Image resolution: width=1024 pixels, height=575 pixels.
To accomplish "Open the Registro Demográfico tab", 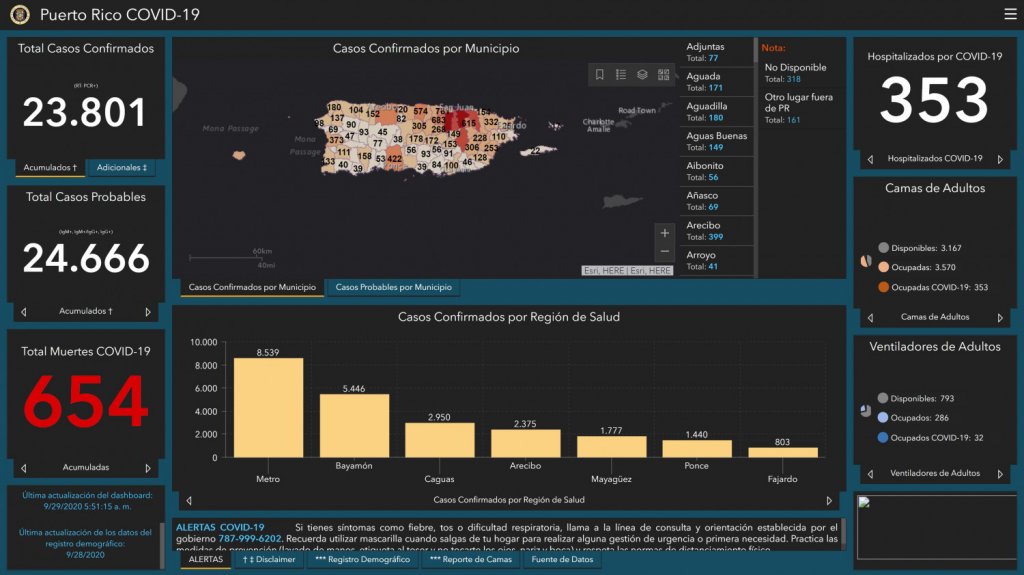I will [x=362, y=560].
